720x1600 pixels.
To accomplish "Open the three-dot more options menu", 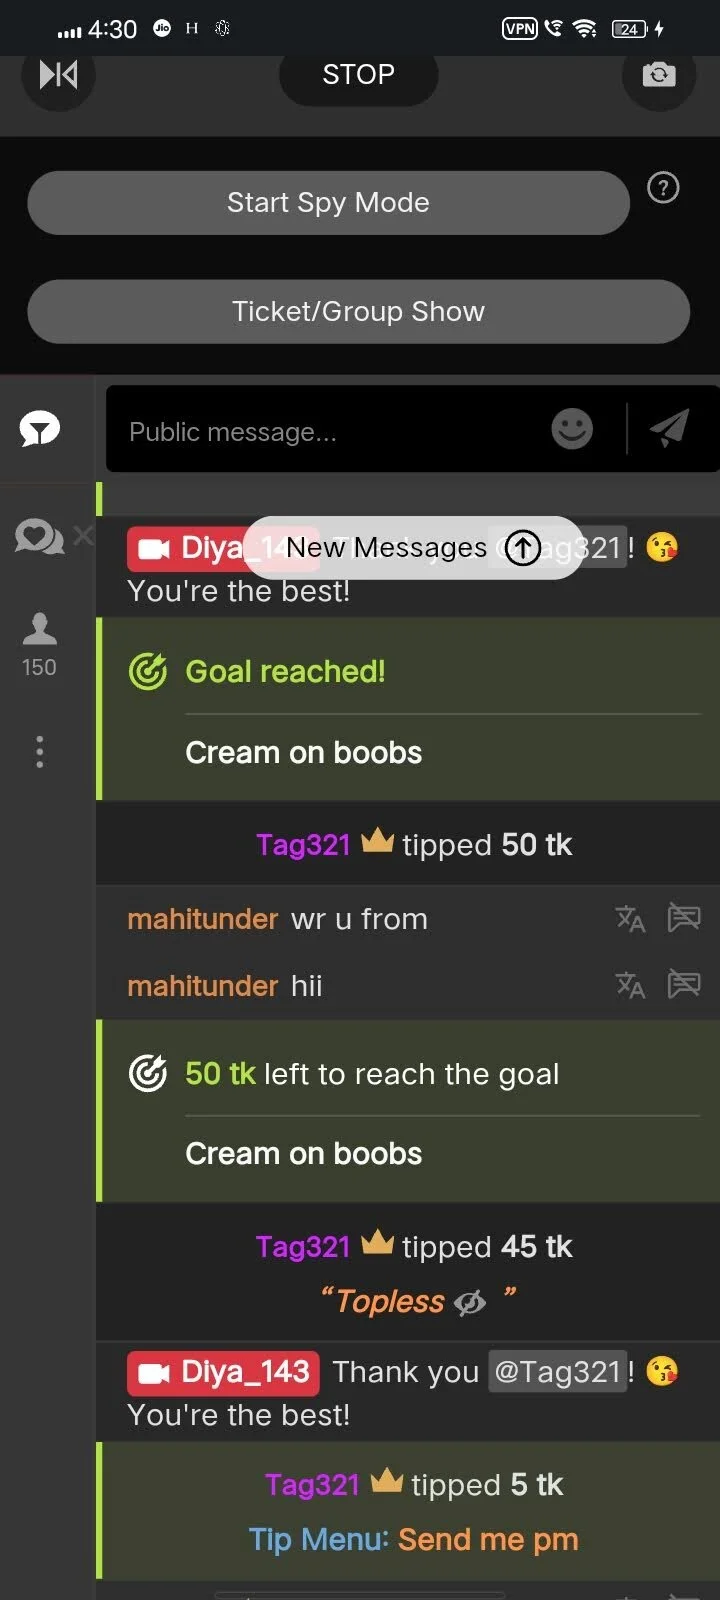I will [x=40, y=752].
